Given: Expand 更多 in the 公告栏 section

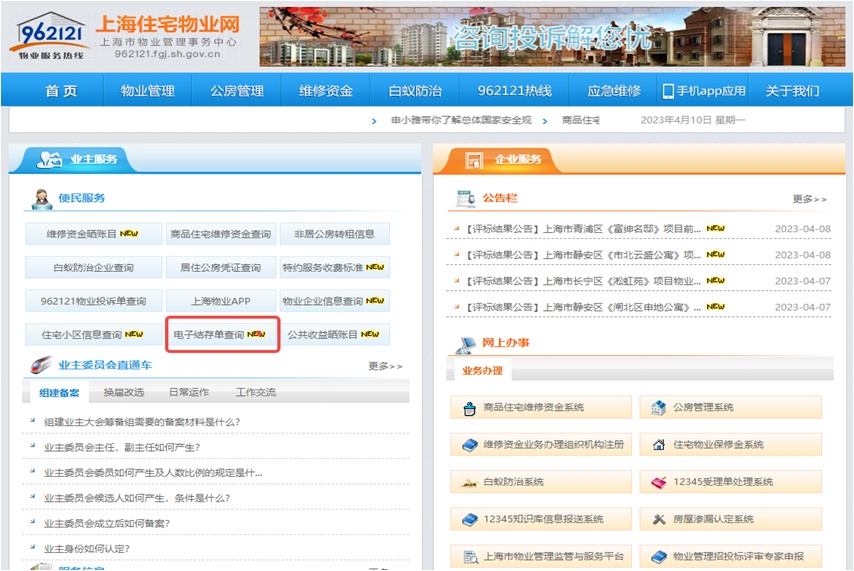Looking at the screenshot, I should click(x=809, y=199).
